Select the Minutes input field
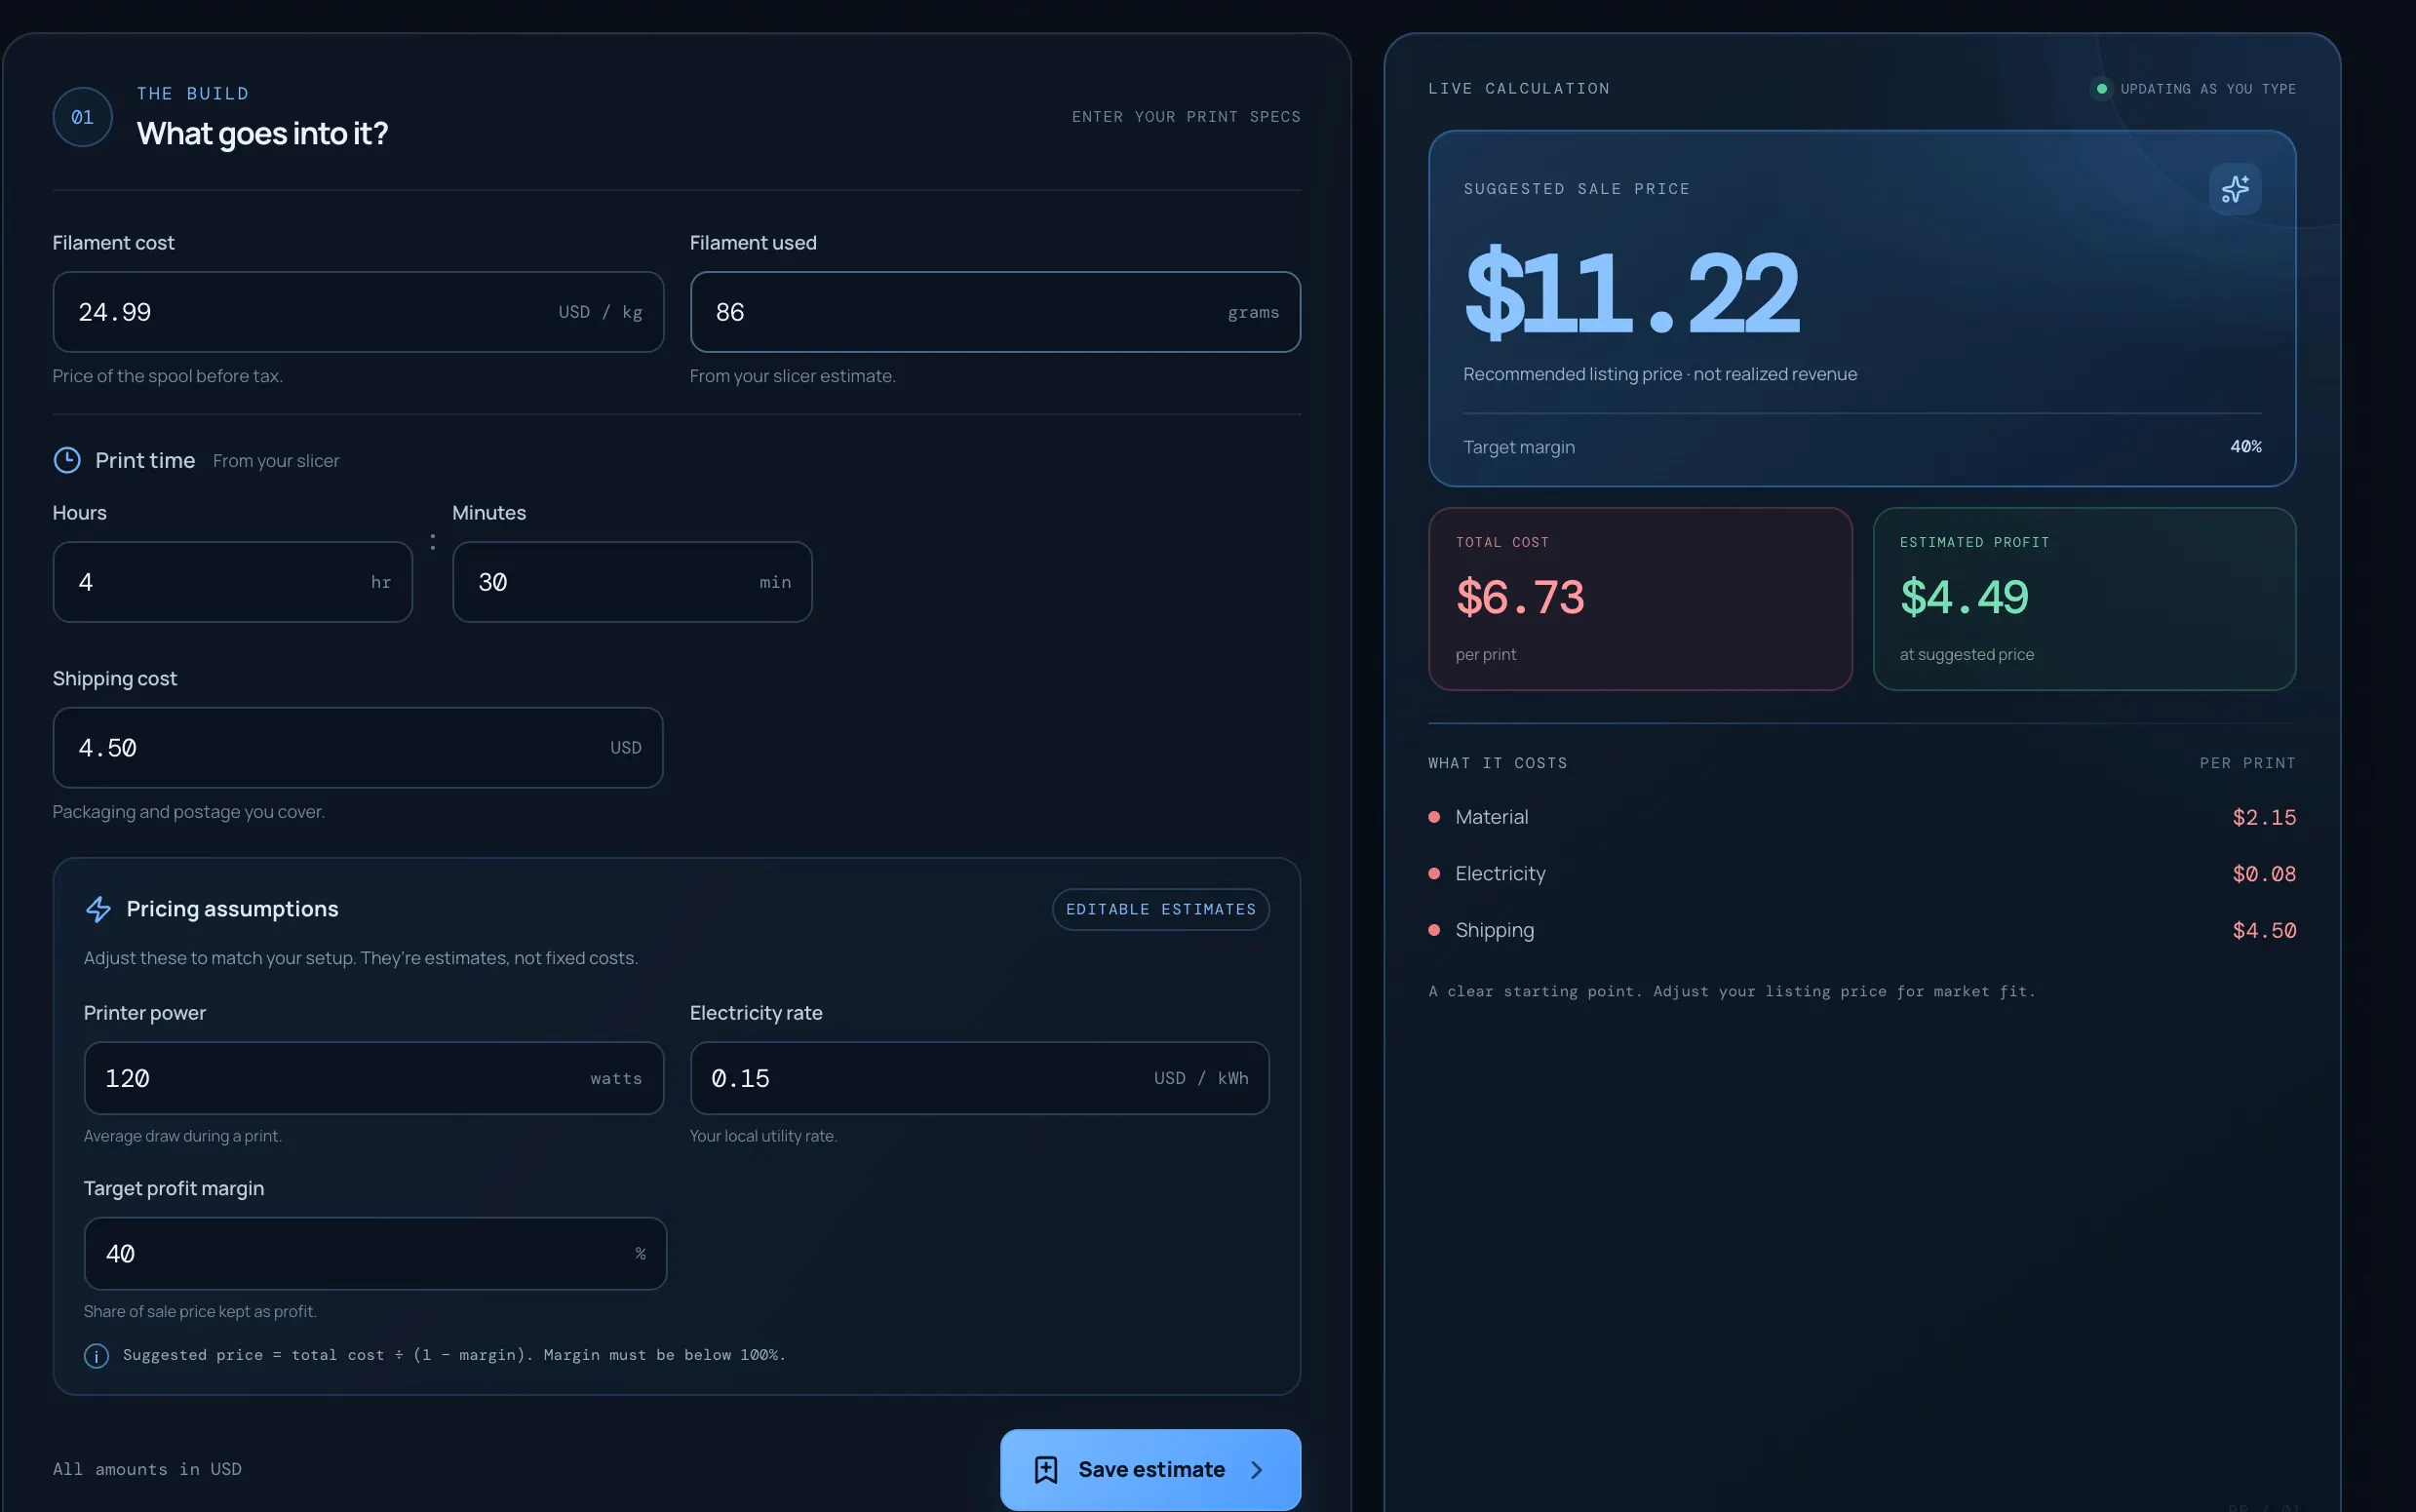 632,582
